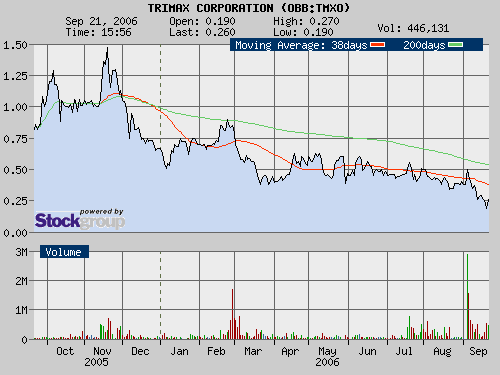The width and height of the screenshot is (500, 375).
Task: Click the Jan month label
Action: tap(179, 351)
